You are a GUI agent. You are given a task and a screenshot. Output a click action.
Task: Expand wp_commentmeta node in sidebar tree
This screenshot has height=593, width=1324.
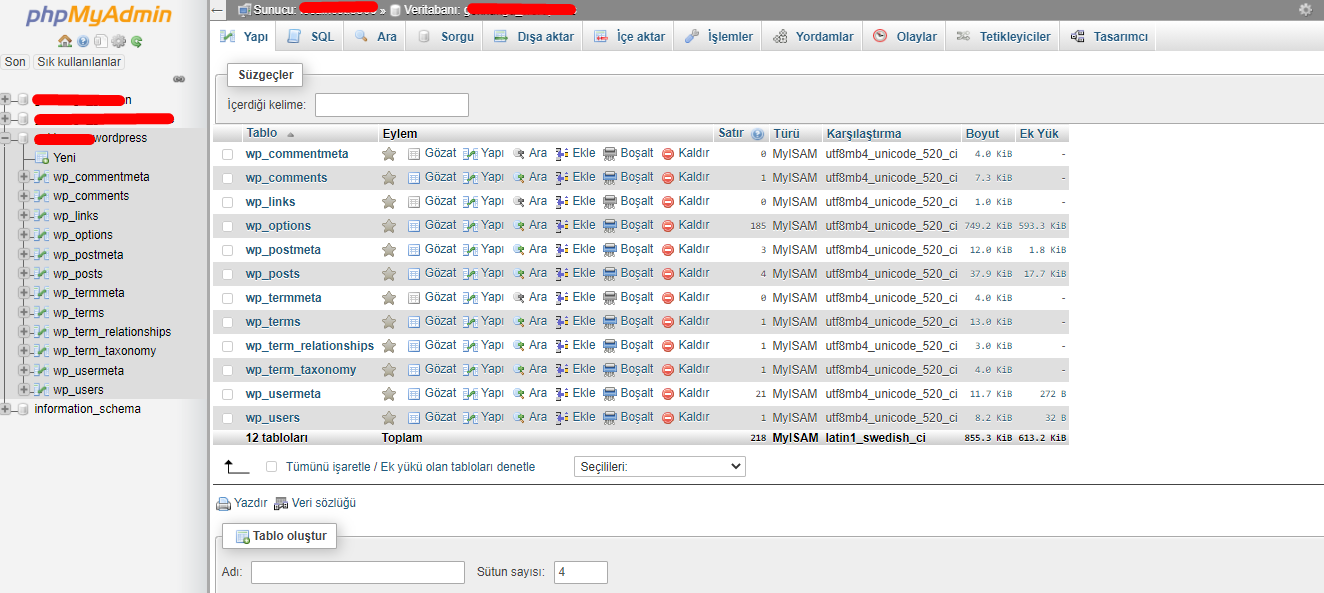pos(24,177)
